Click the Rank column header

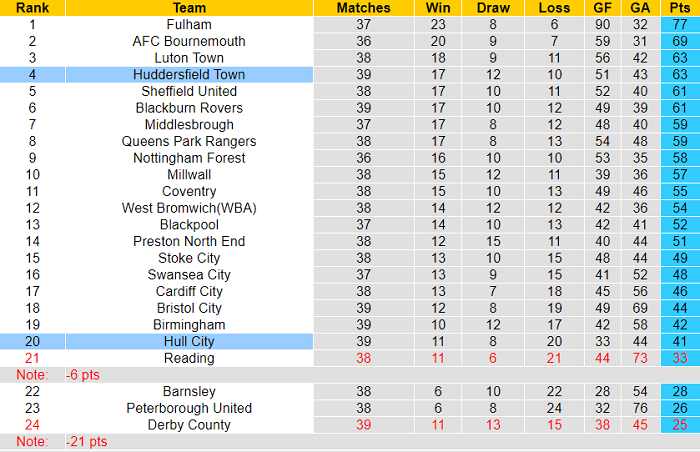33,7
